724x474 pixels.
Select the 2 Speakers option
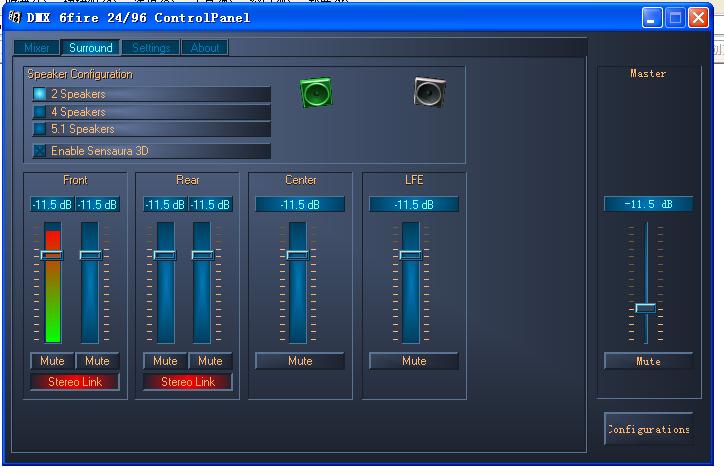coord(151,94)
